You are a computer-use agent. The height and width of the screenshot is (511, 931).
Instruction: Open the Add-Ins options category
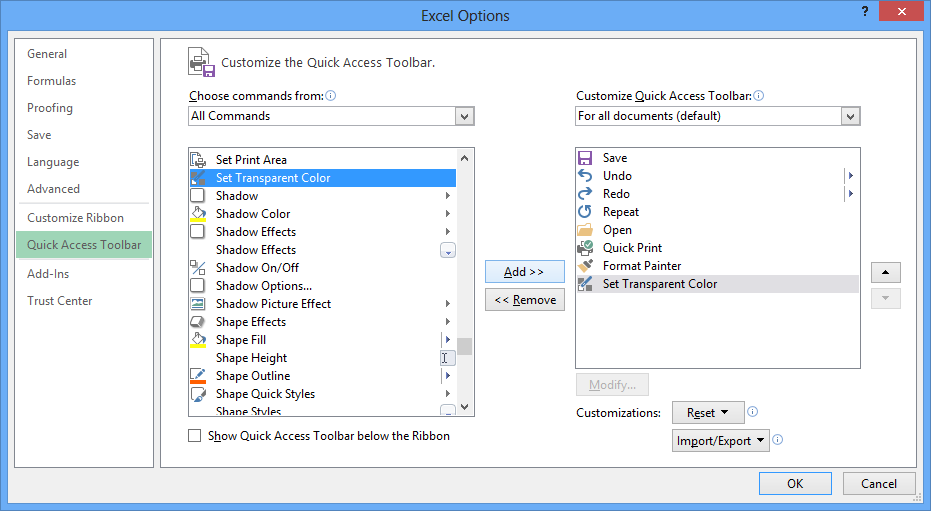click(x=48, y=274)
